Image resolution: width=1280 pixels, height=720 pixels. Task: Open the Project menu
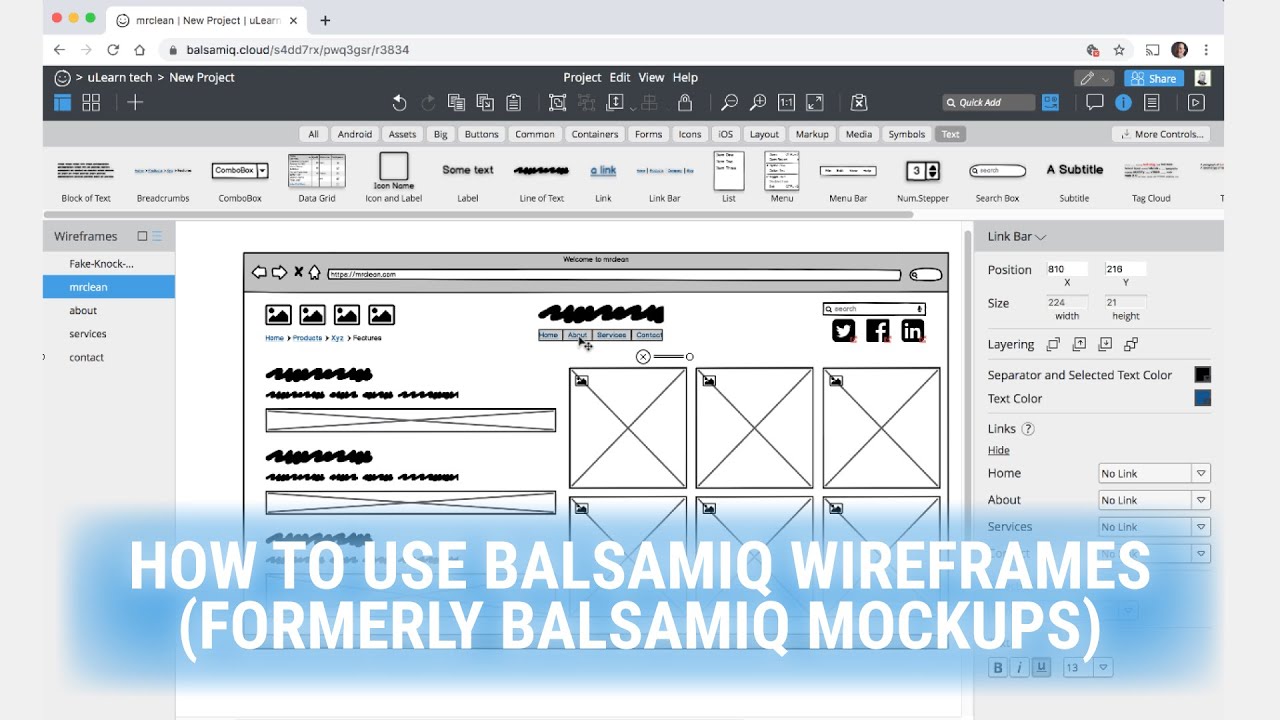tap(582, 77)
